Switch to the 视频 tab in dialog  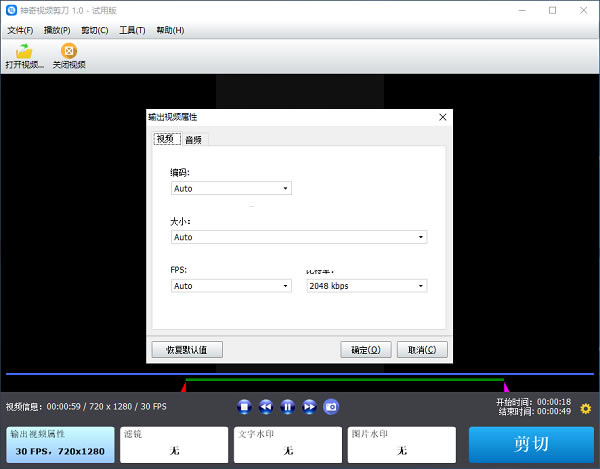click(166, 139)
